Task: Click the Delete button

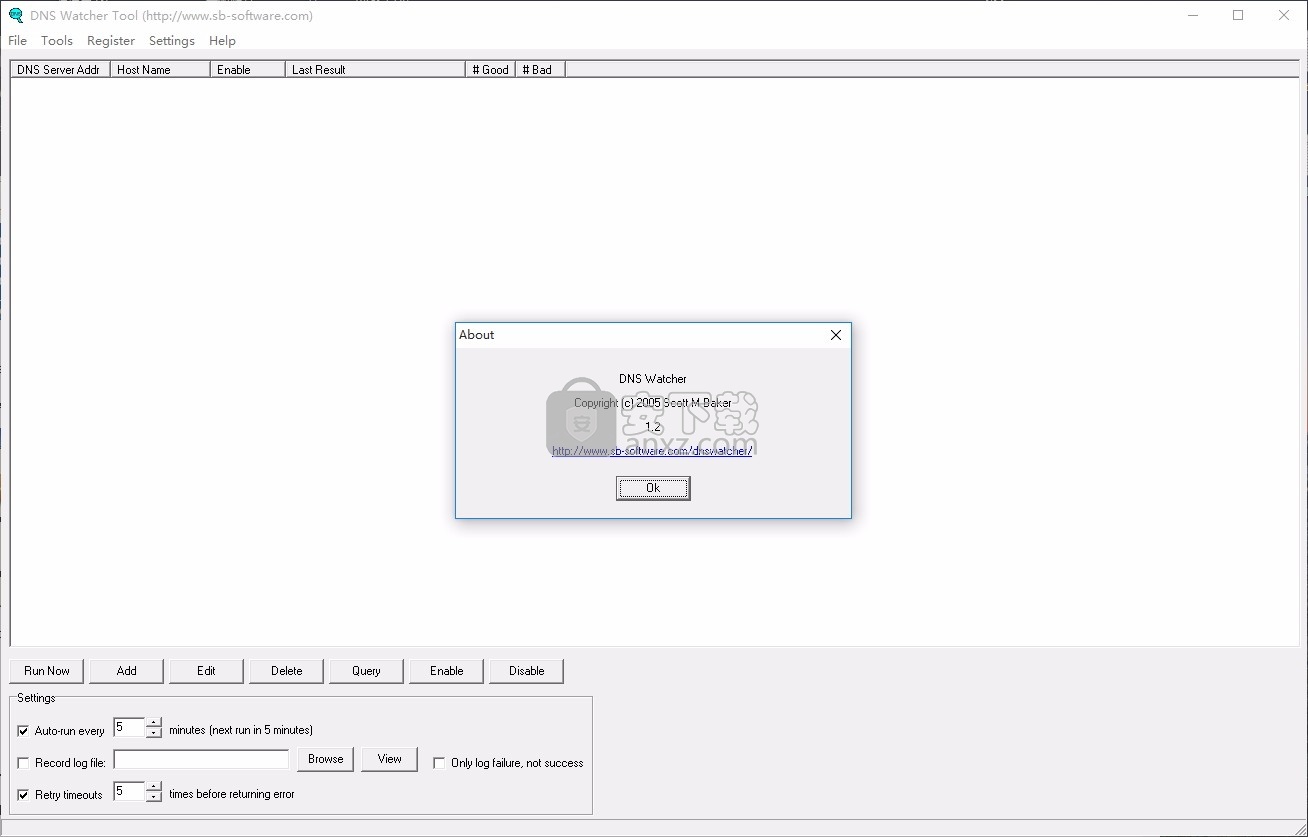Action: click(287, 671)
